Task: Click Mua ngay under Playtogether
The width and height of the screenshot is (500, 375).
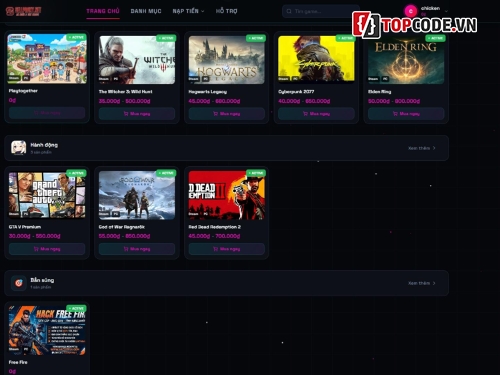Action: click(x=47, y=113)
